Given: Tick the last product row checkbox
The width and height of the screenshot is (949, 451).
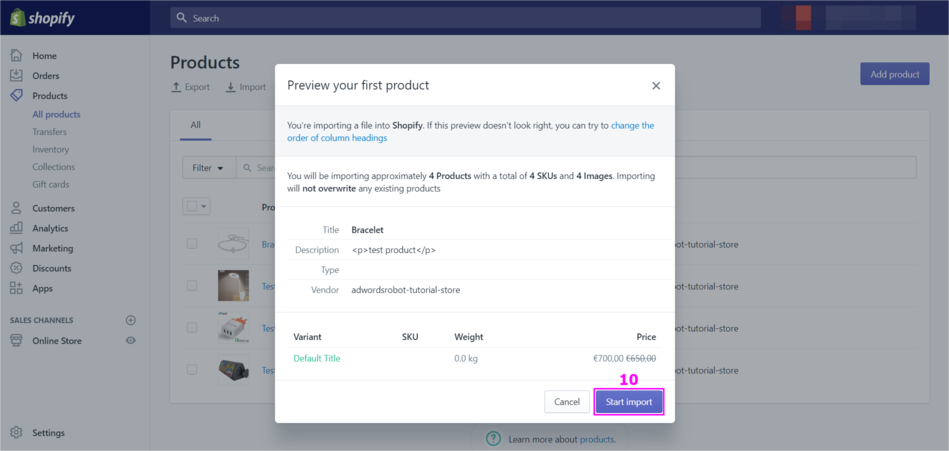Looking at the screenshot, I should coord(192,370).
